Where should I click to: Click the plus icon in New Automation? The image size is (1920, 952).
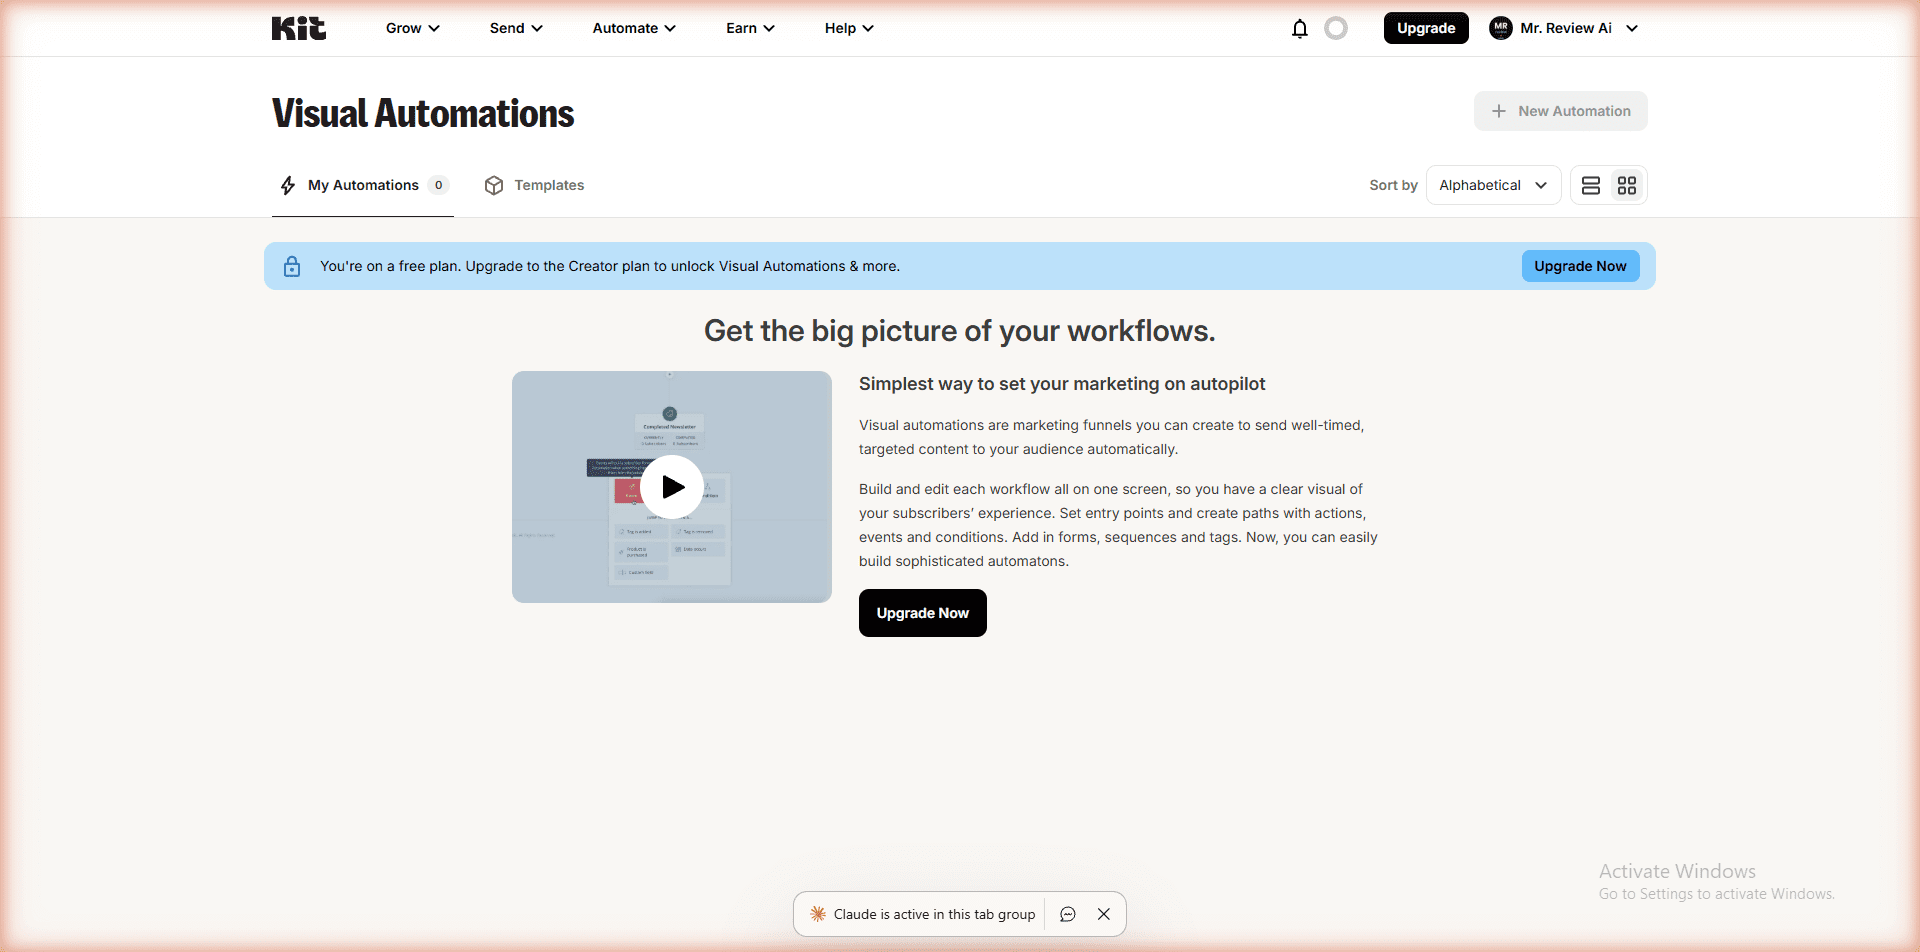click(x=1498, y=111)
